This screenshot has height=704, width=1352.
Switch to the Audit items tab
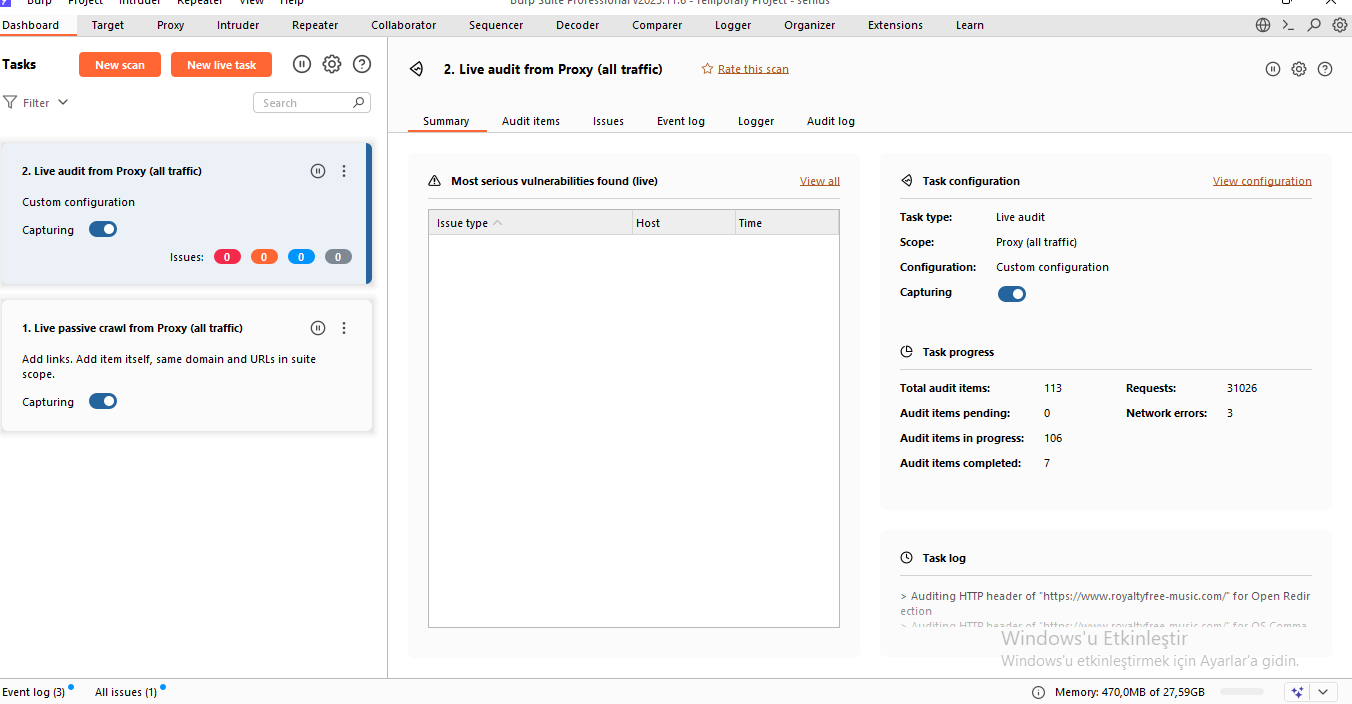530,121
